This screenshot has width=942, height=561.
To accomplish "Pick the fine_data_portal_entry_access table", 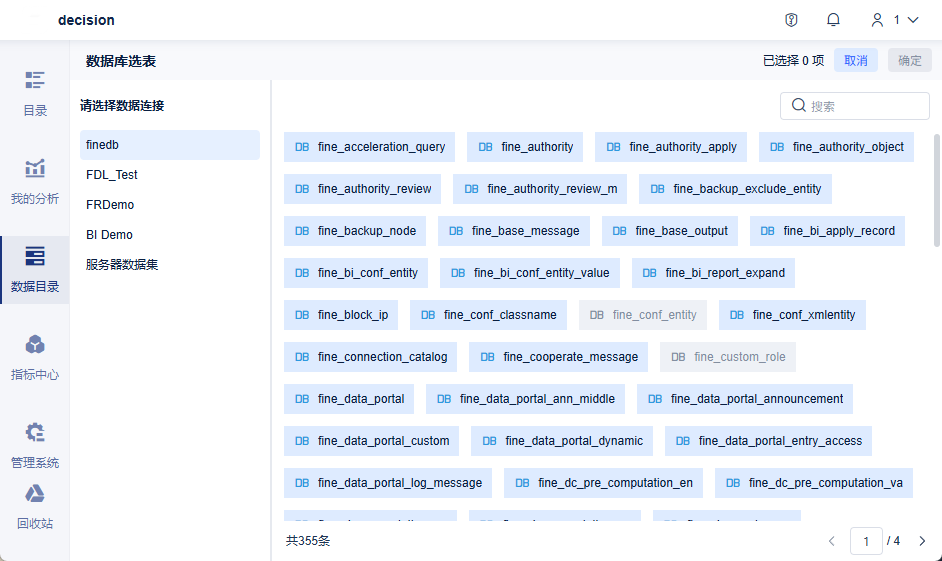I will click(768, 441).
